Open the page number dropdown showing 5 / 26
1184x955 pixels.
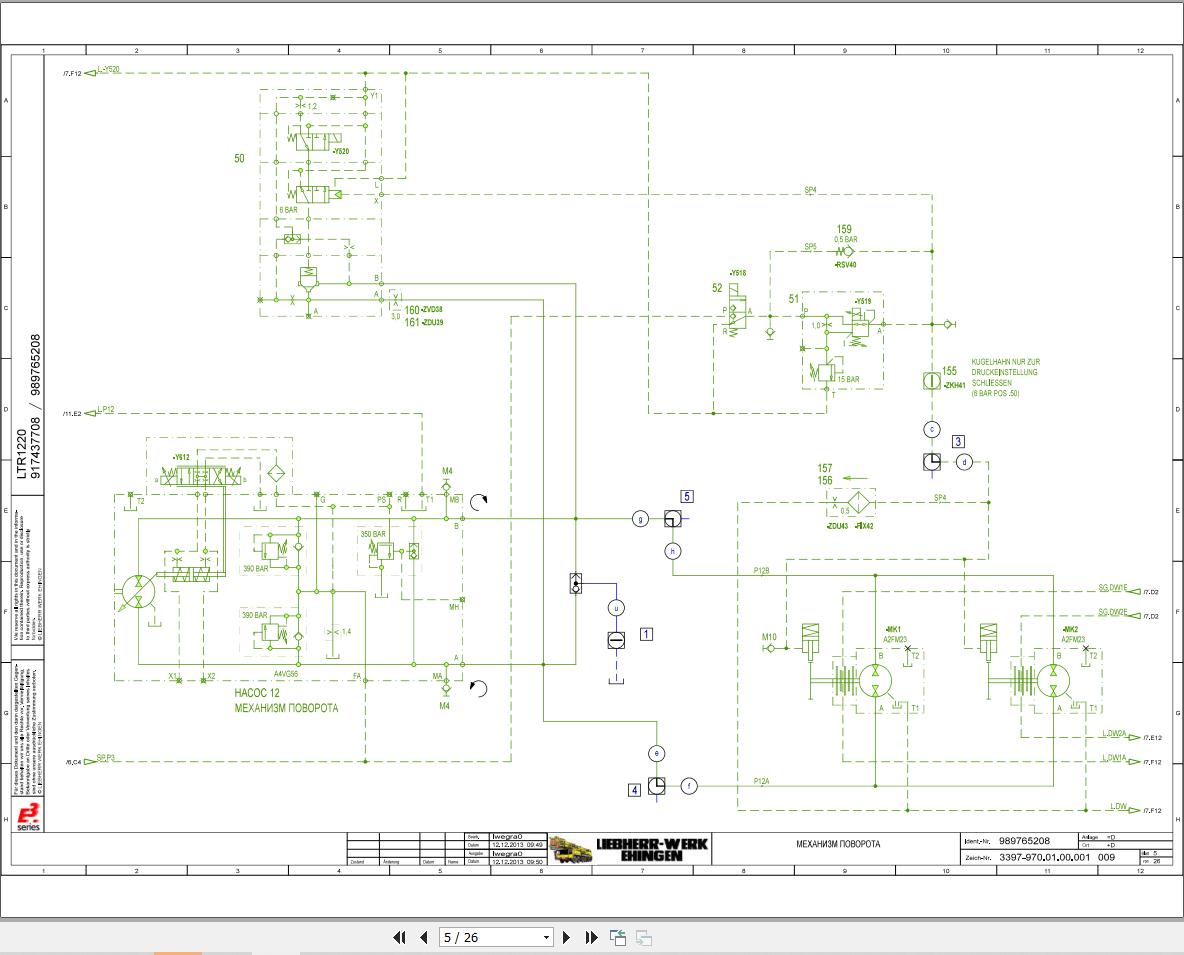[x=546, y=937]
